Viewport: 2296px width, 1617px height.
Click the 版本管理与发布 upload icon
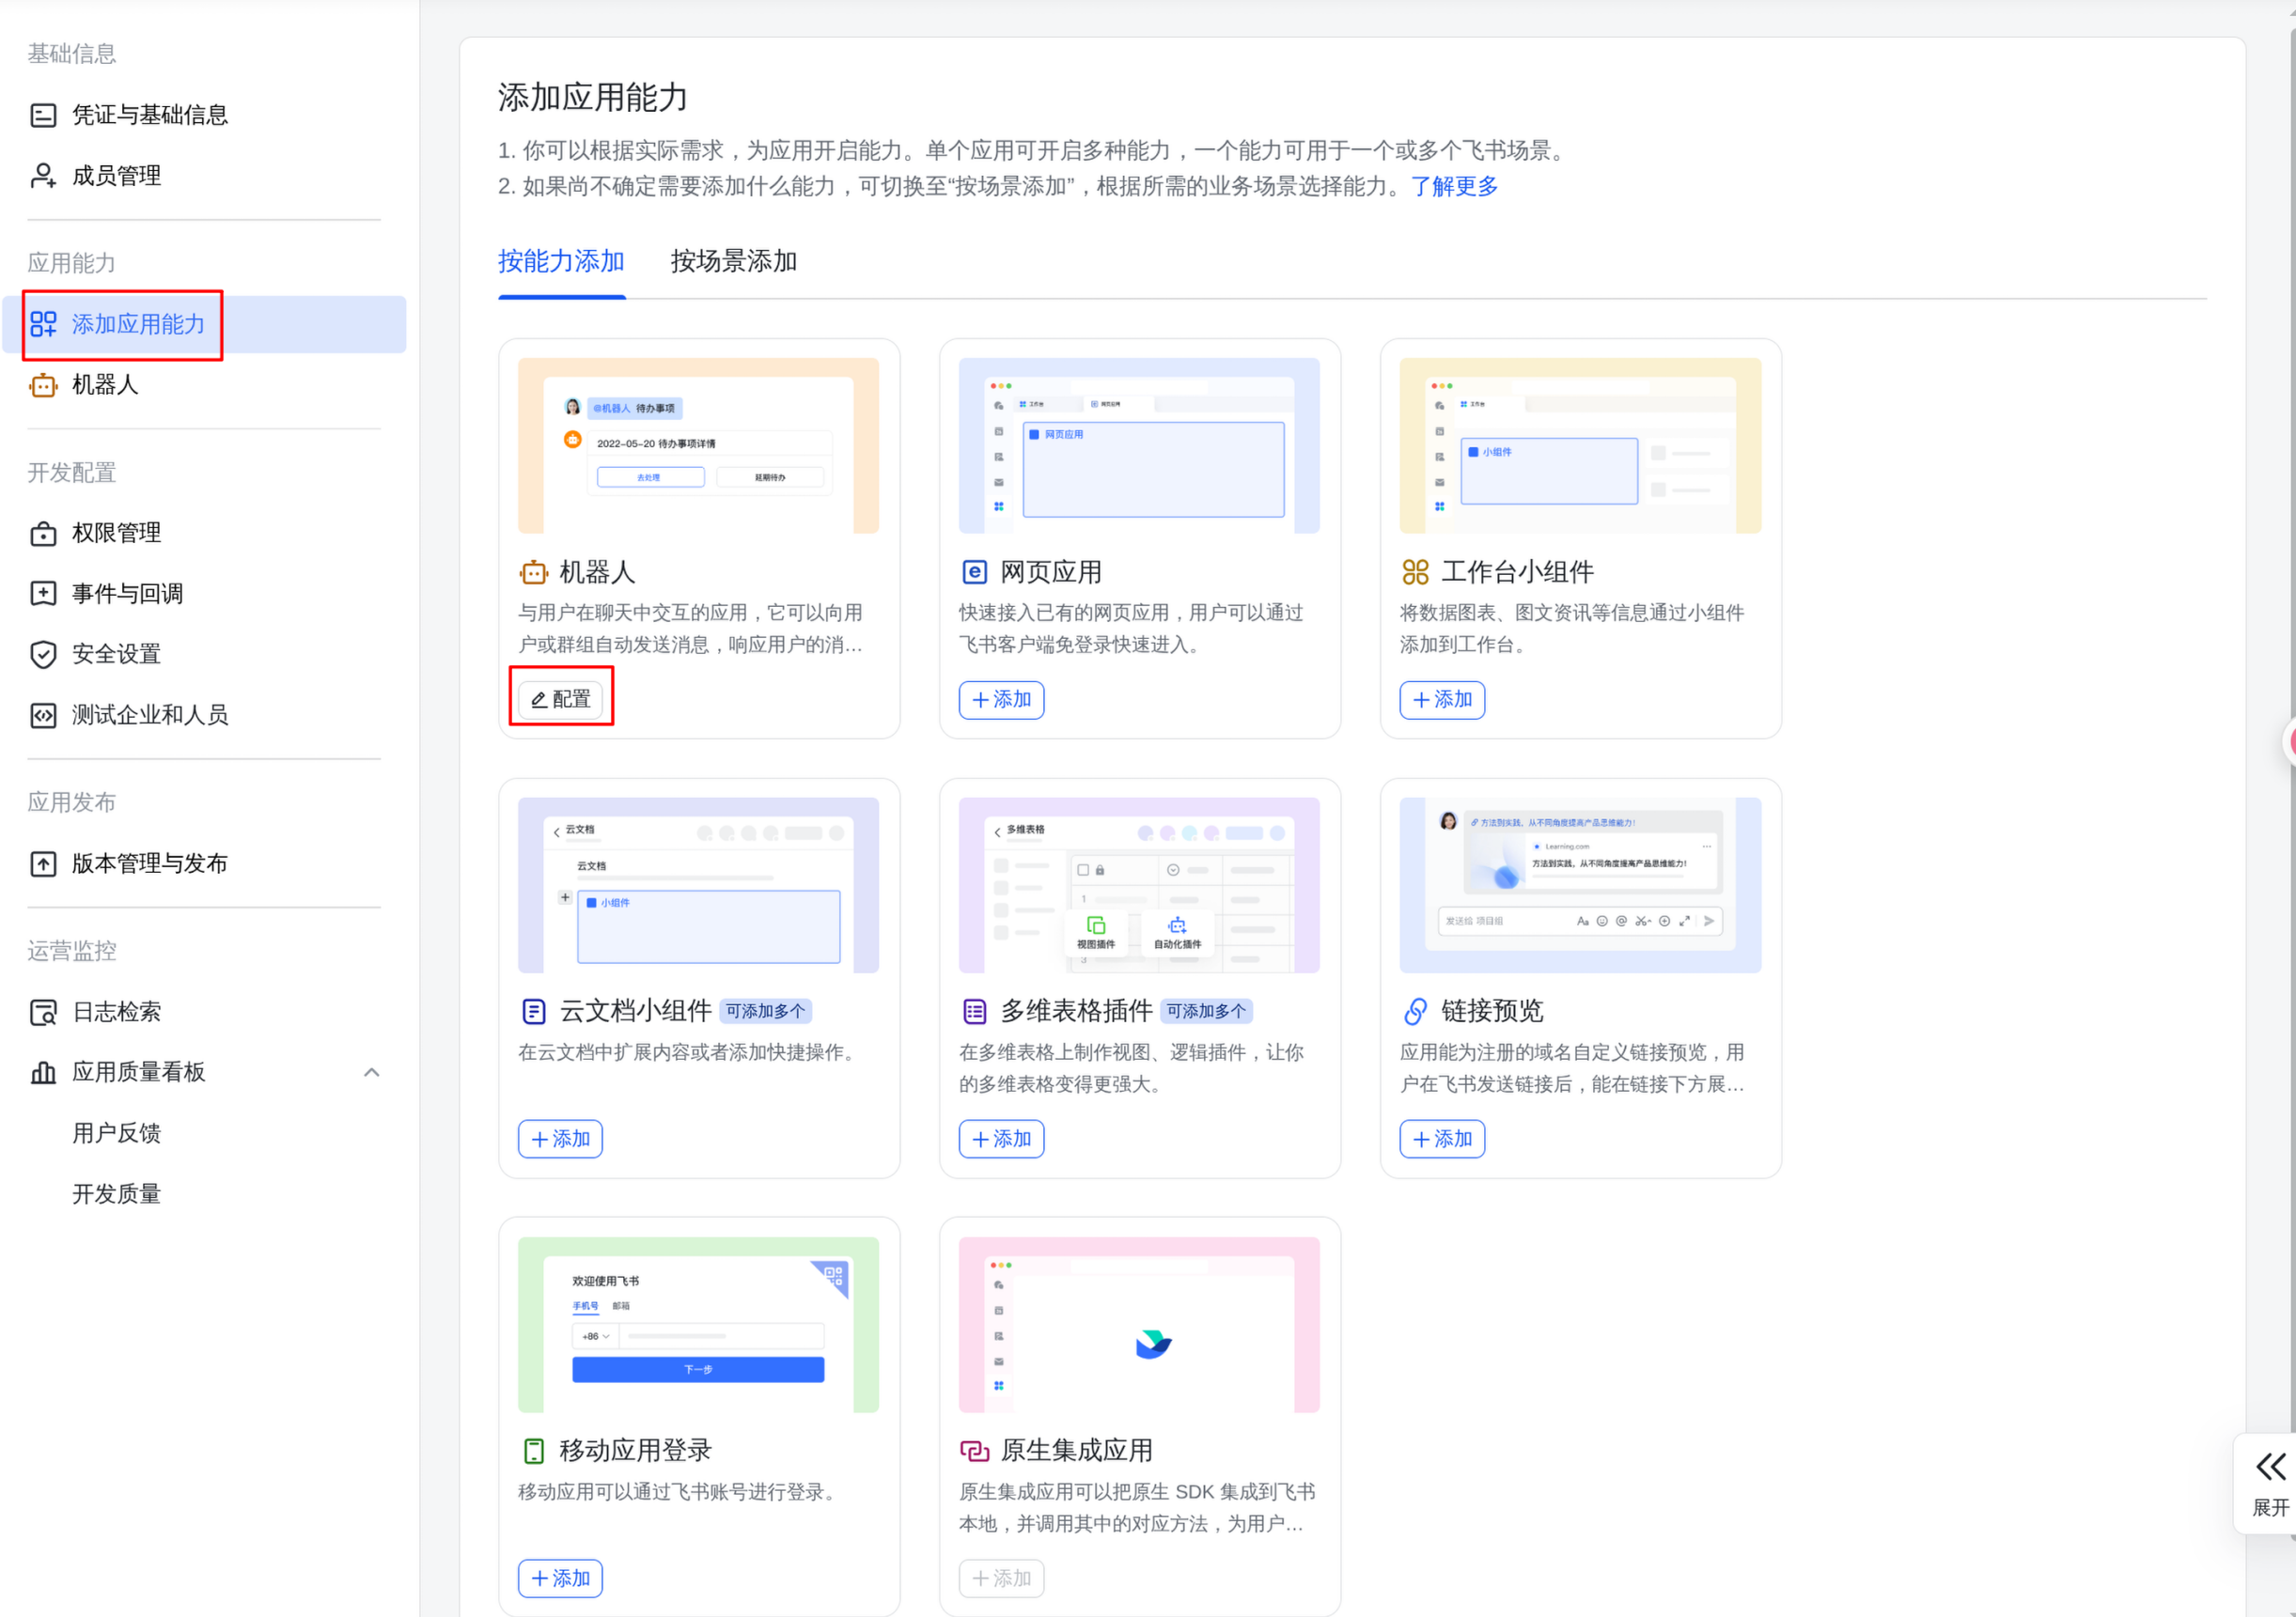pos(43,864)
